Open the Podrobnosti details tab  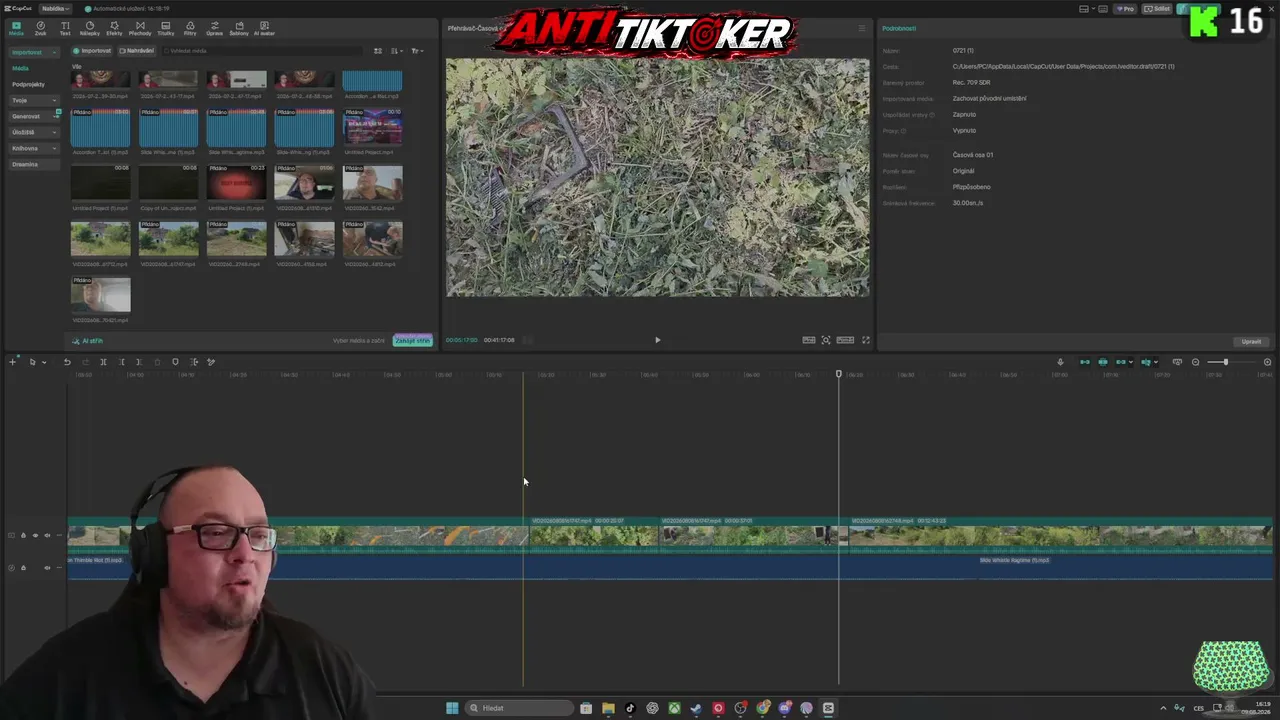coord(899,28)
